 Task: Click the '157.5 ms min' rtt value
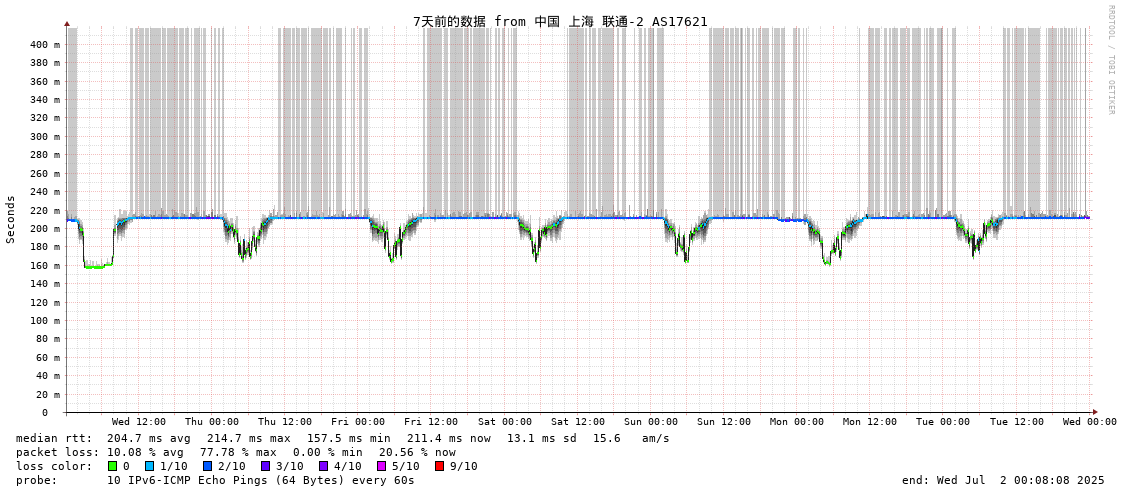click(x=348, y=438)
